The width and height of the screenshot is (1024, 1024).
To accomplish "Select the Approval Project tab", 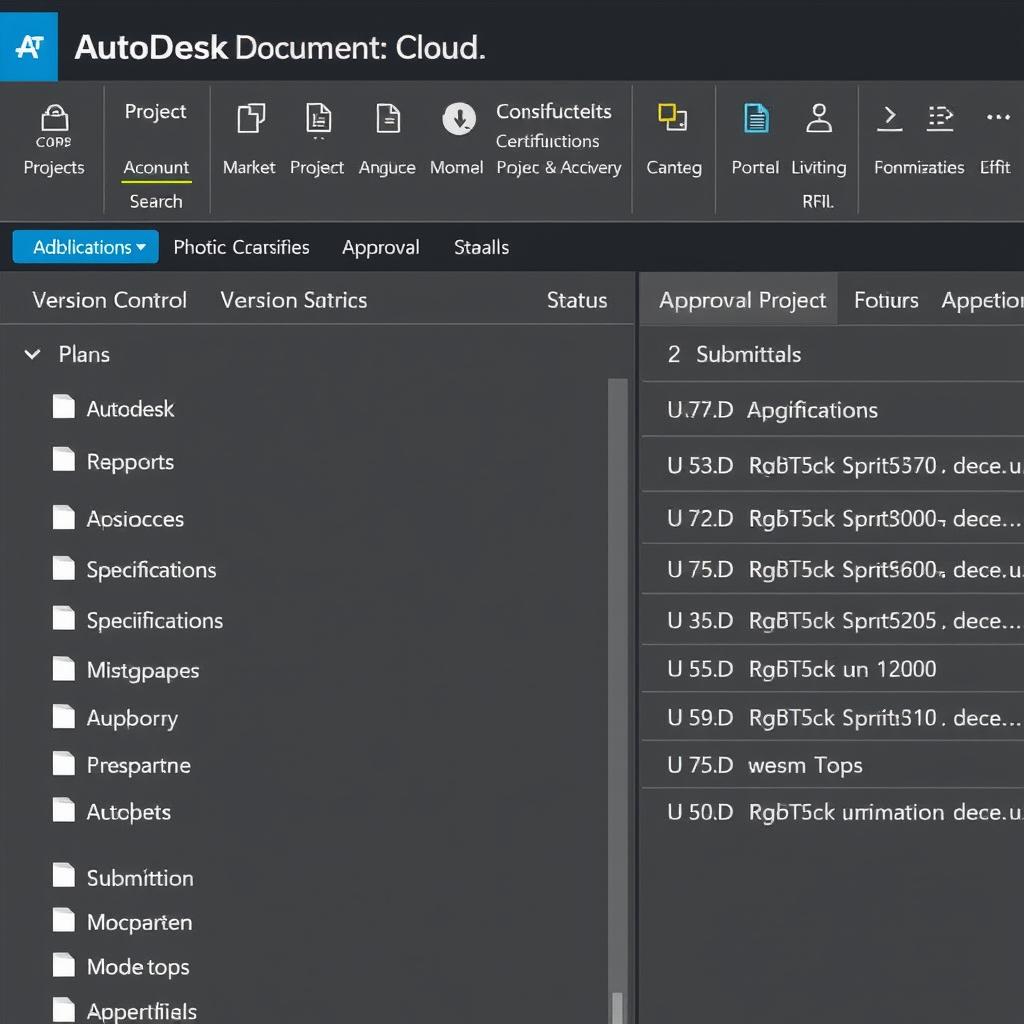I will pos(738,299).
